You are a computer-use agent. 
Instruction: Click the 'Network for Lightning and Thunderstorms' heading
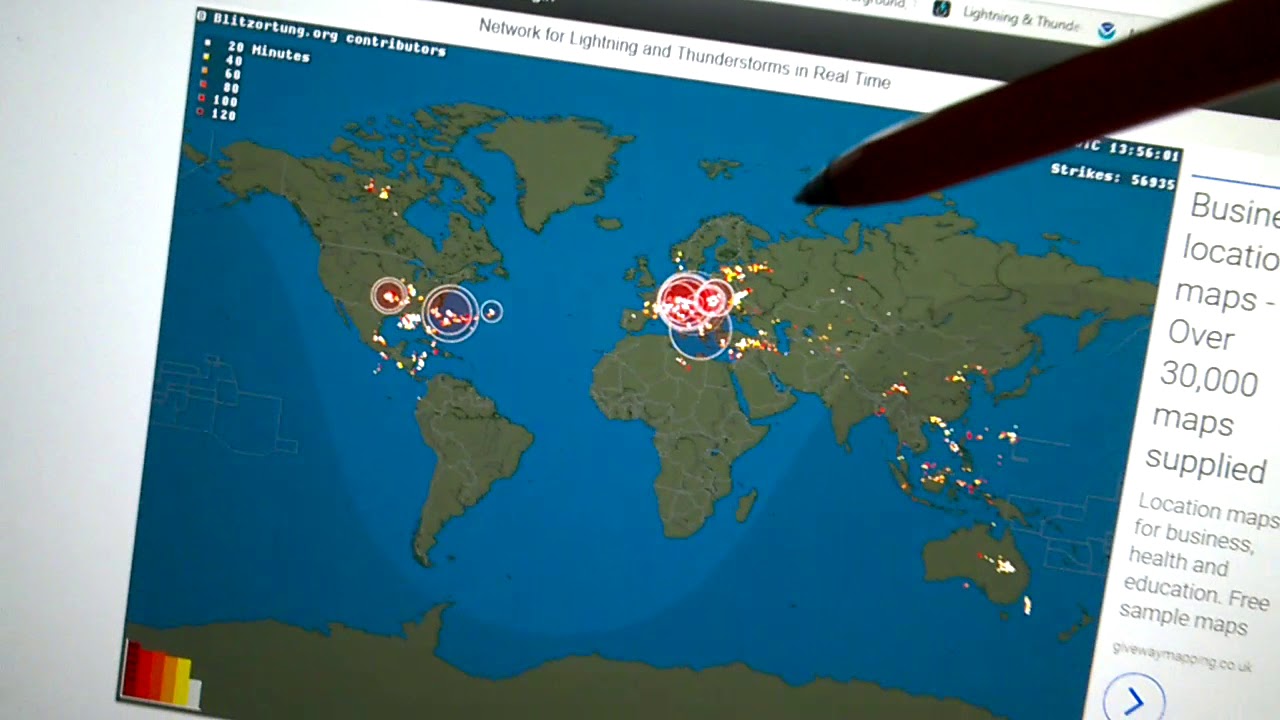[684, 52]
